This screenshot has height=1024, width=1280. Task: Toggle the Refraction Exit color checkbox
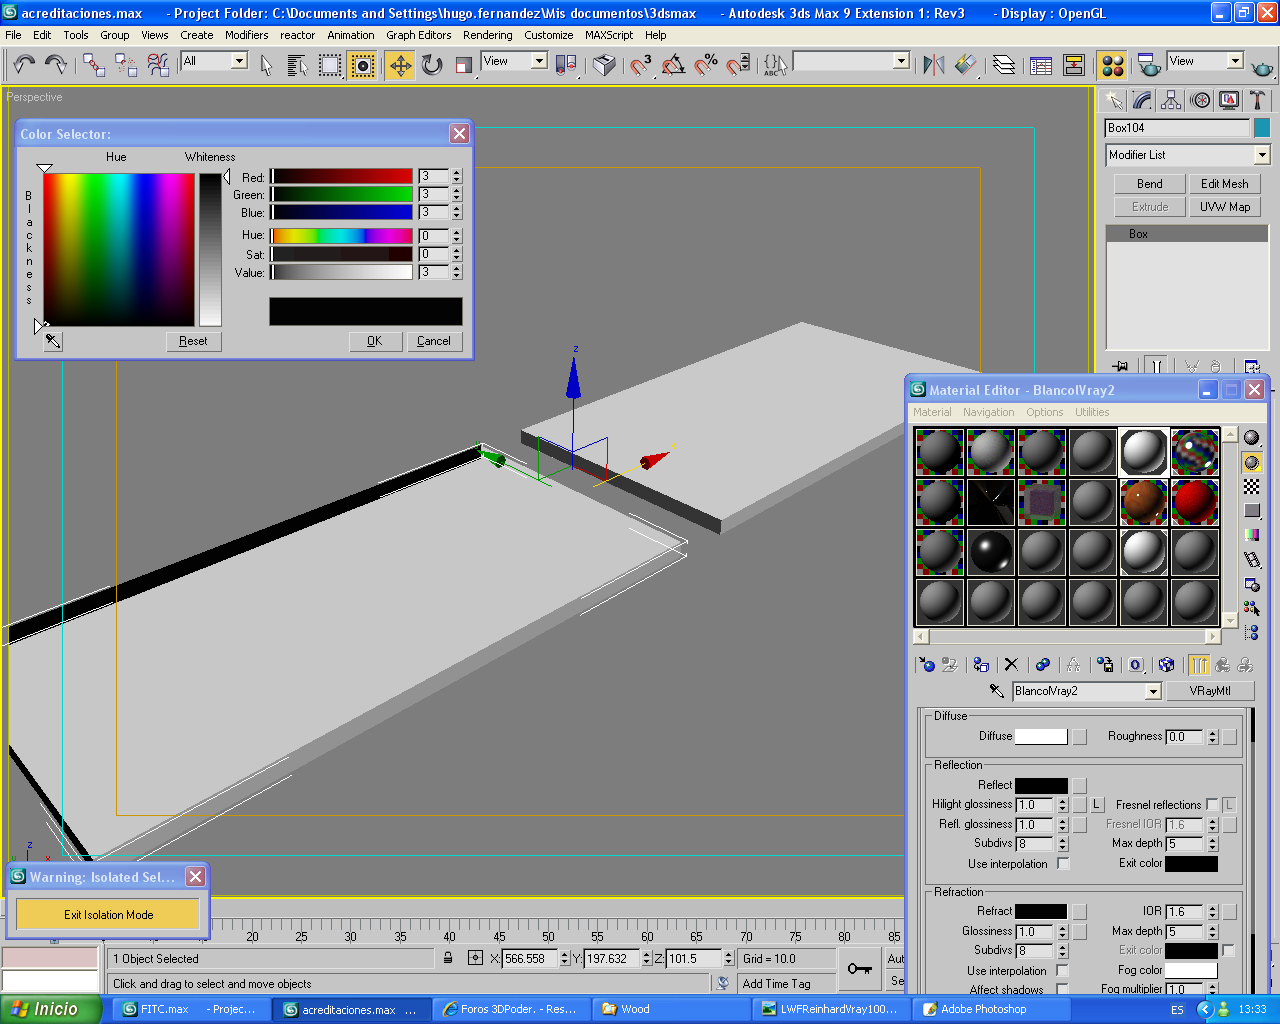tap(1228, 950)
